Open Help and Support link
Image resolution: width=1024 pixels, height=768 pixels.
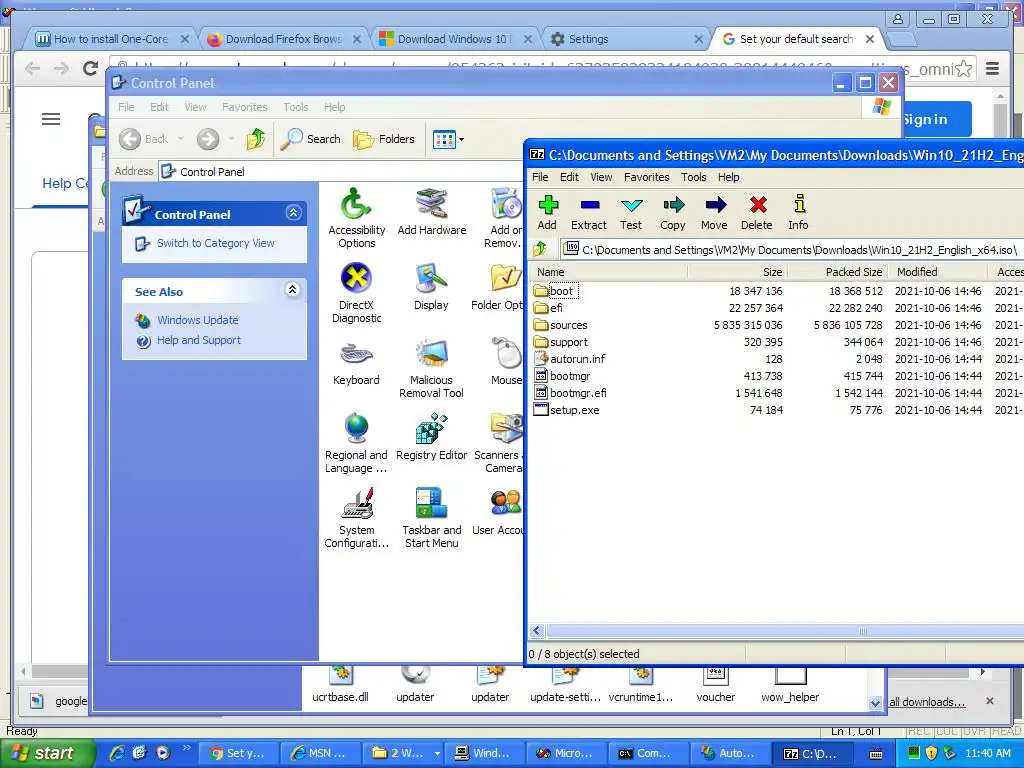pos(199,340)
